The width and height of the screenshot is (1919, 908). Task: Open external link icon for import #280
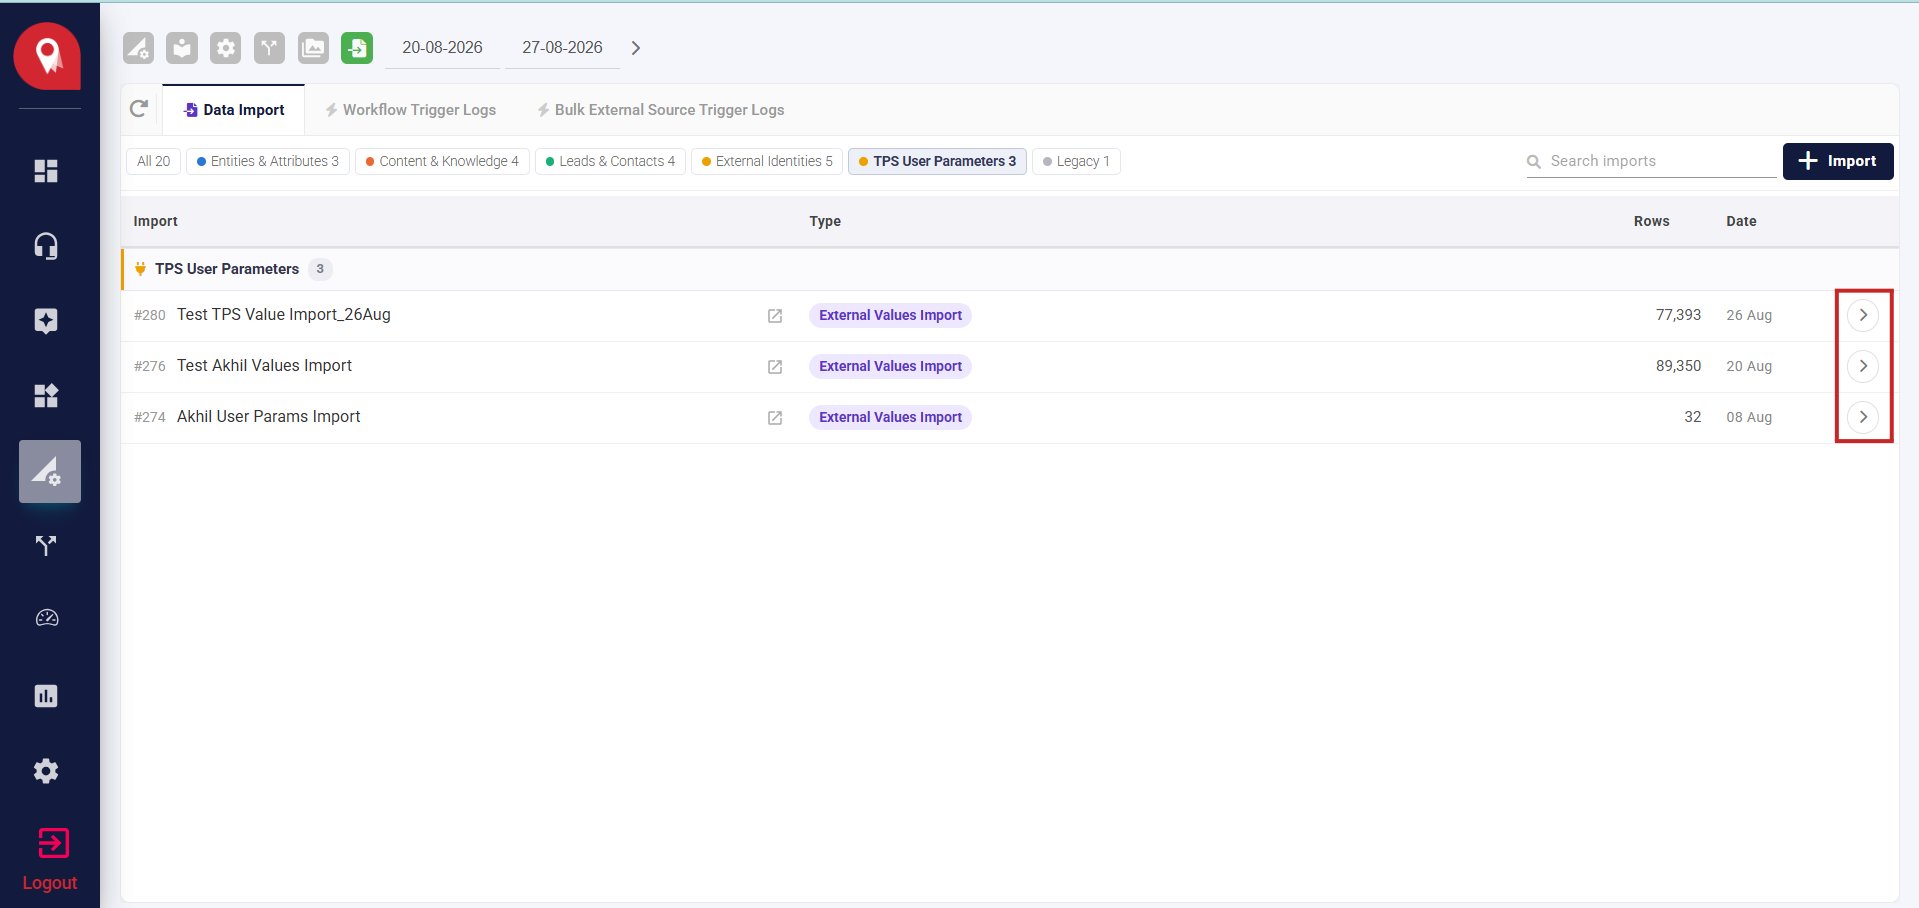(x=775, y=316)
